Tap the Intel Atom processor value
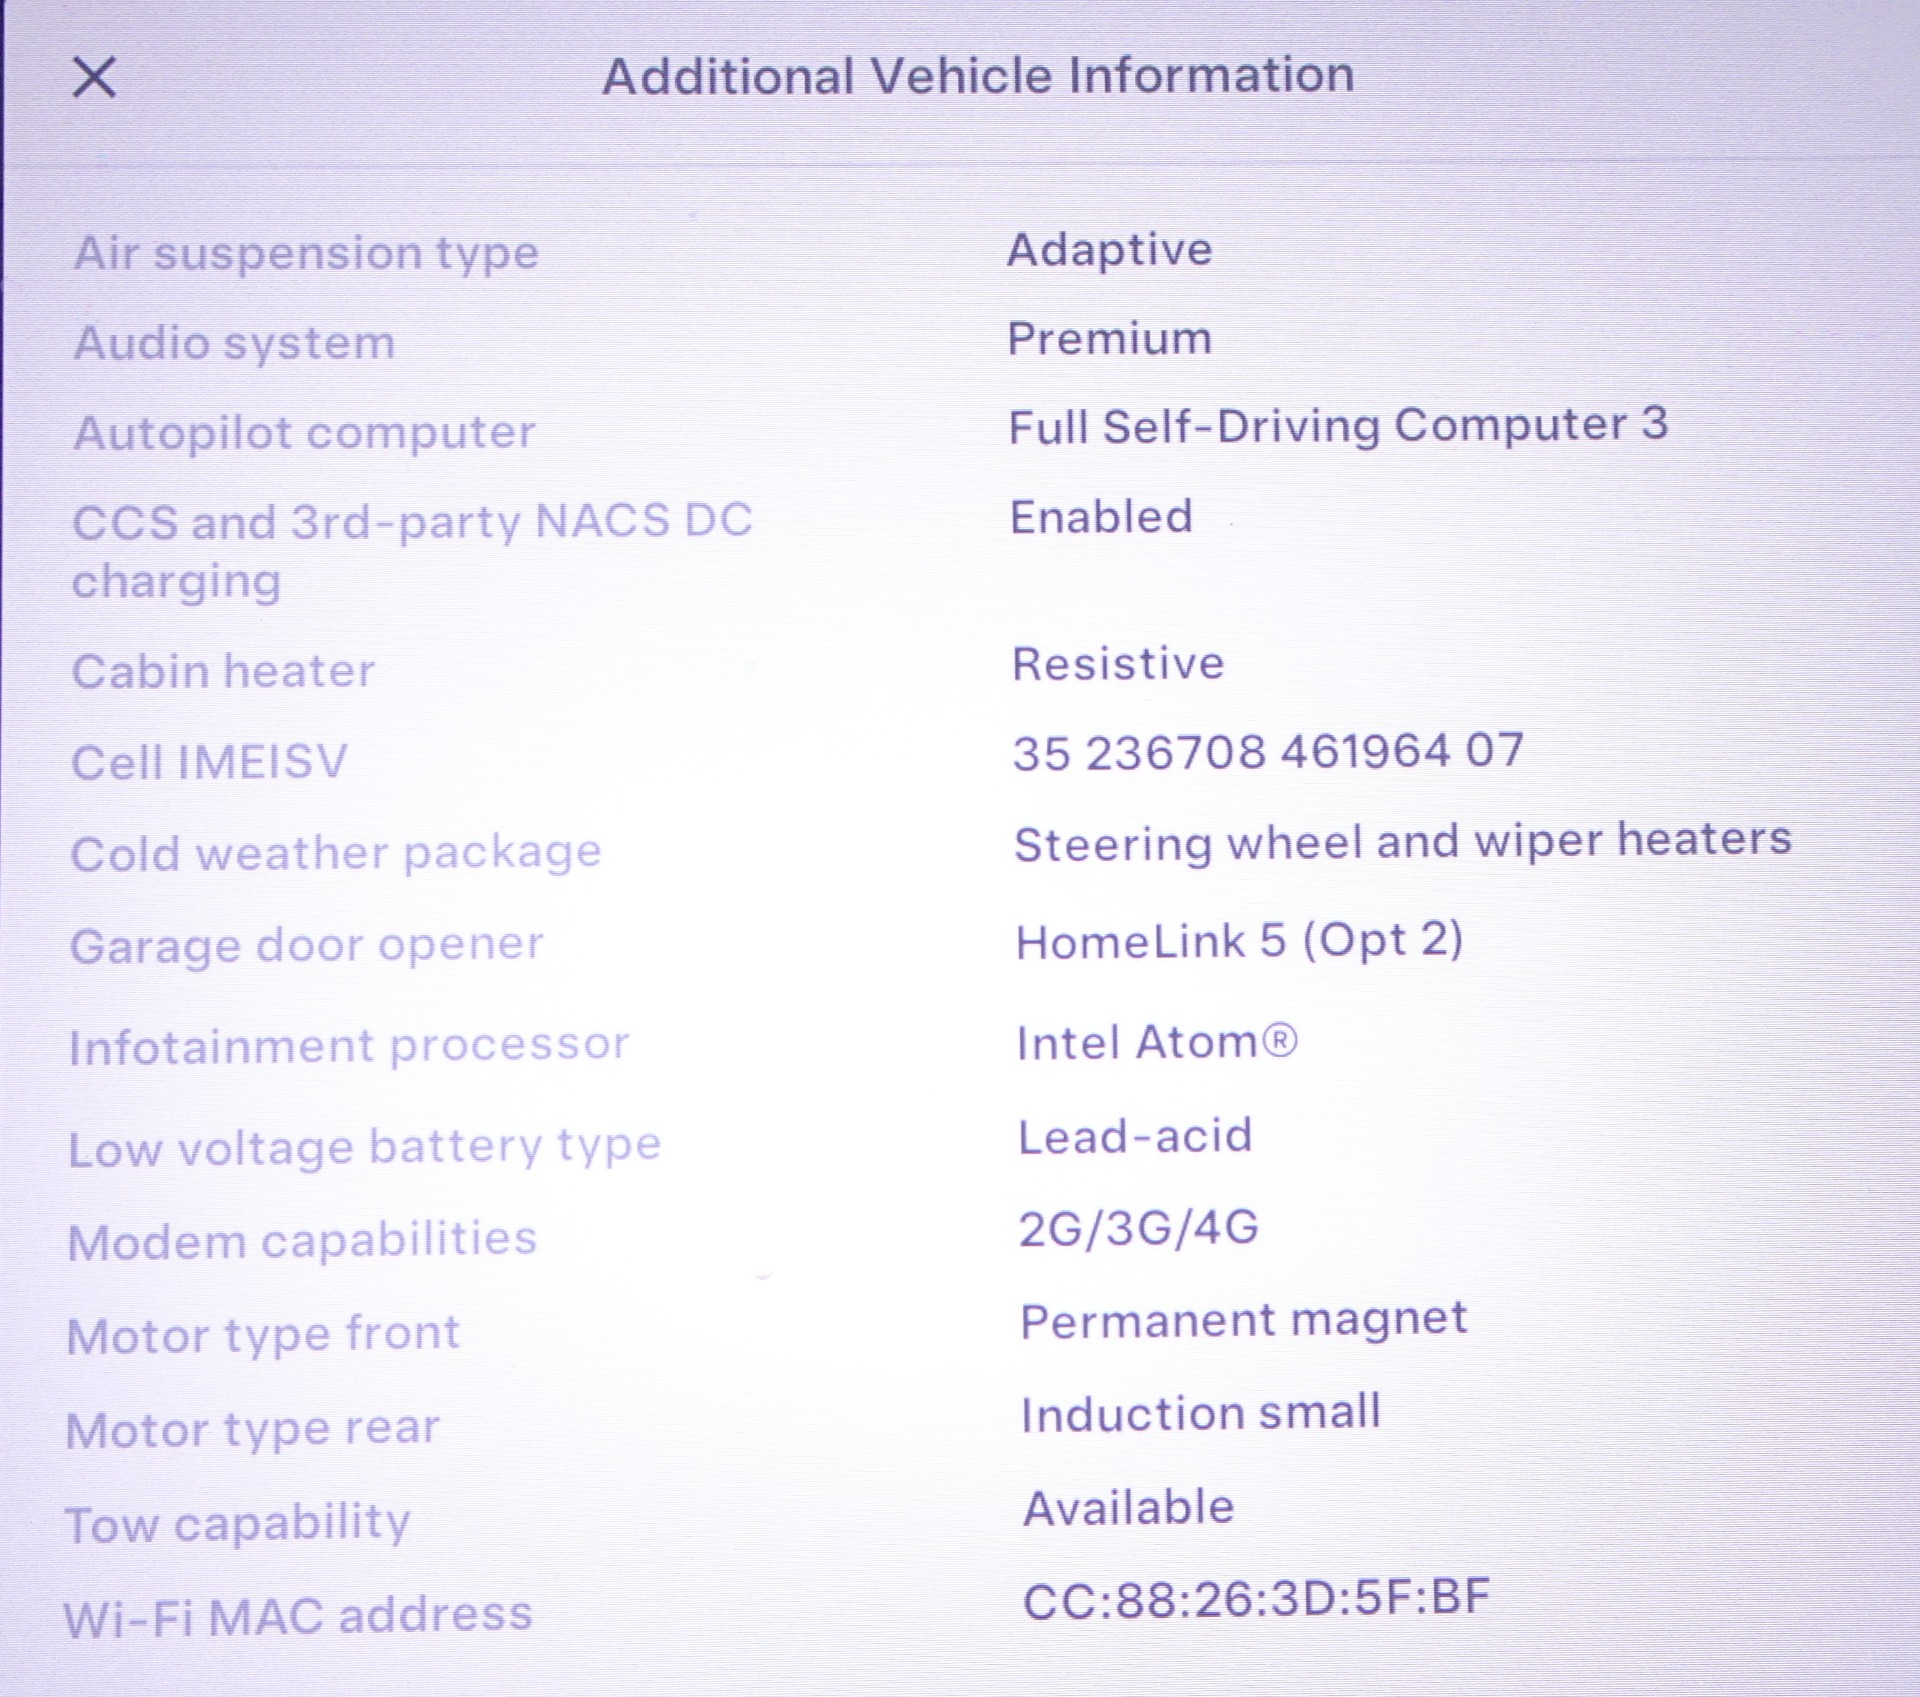1920x1697 pixels. click(1157, 1043)
